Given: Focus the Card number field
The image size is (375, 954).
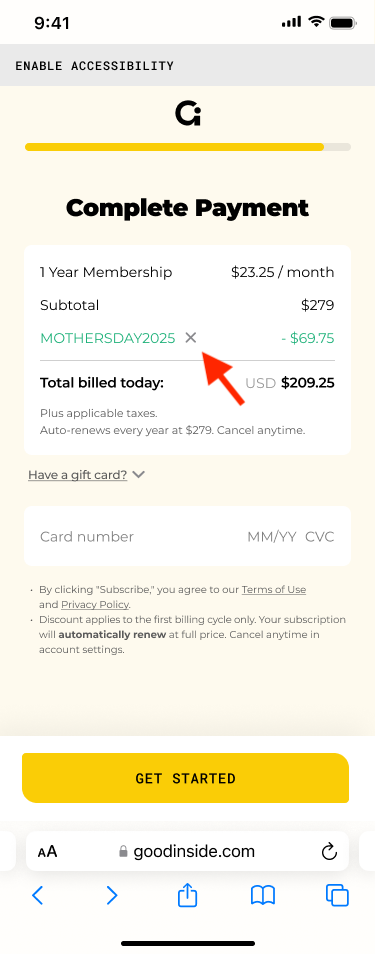Looking at the screenshot, I should pyautogui.click(x=87, y=537).
